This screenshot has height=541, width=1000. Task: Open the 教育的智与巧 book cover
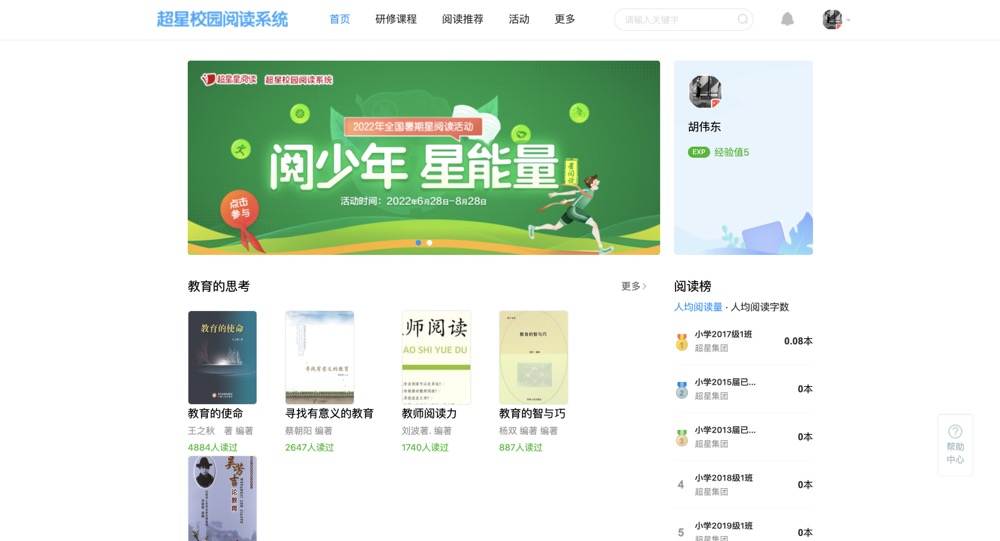pyautogui.click(x=533, y=357)
